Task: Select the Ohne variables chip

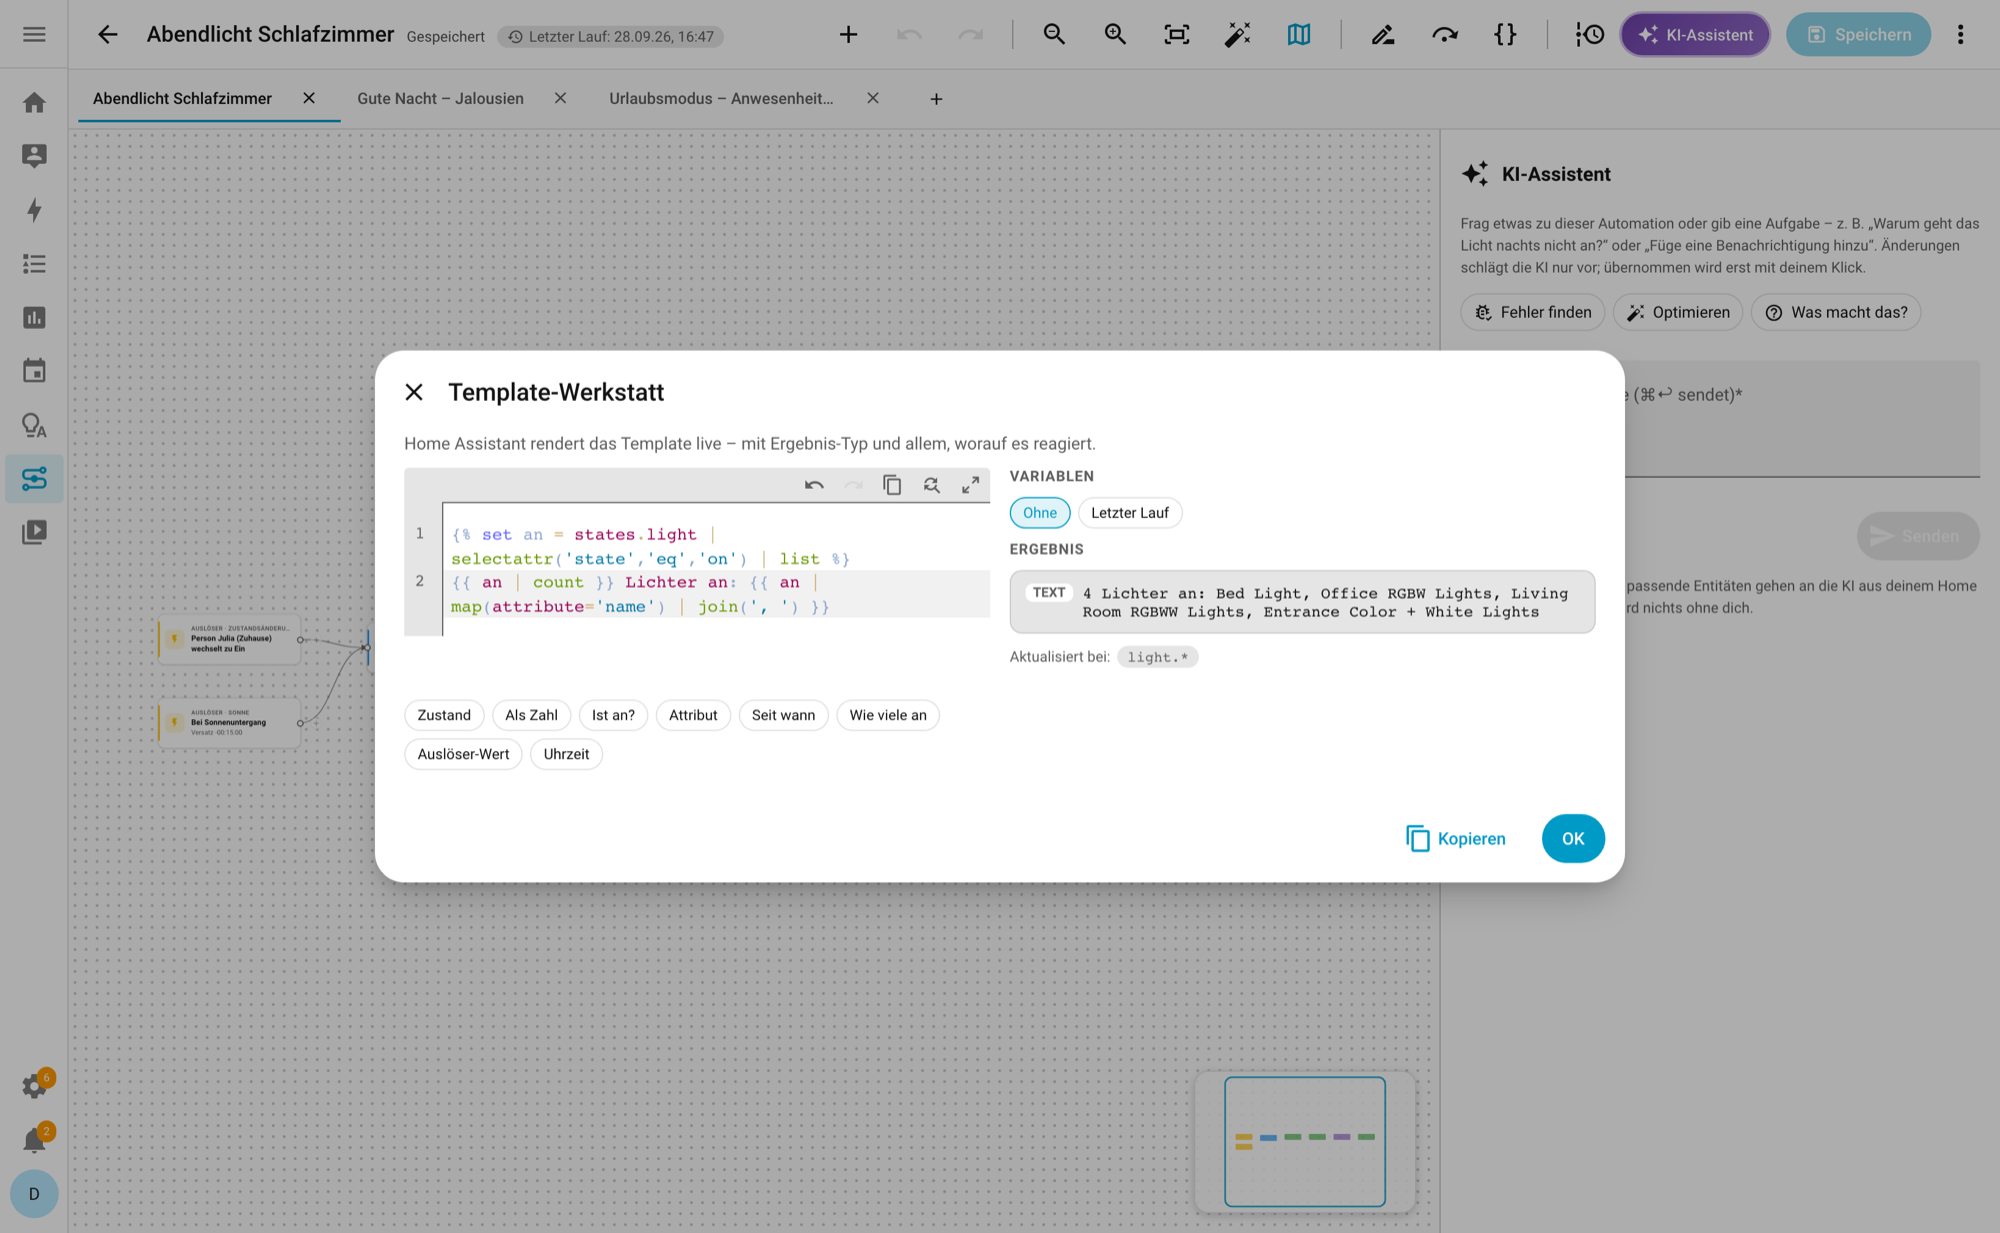Action: (x=1040, y=513)
